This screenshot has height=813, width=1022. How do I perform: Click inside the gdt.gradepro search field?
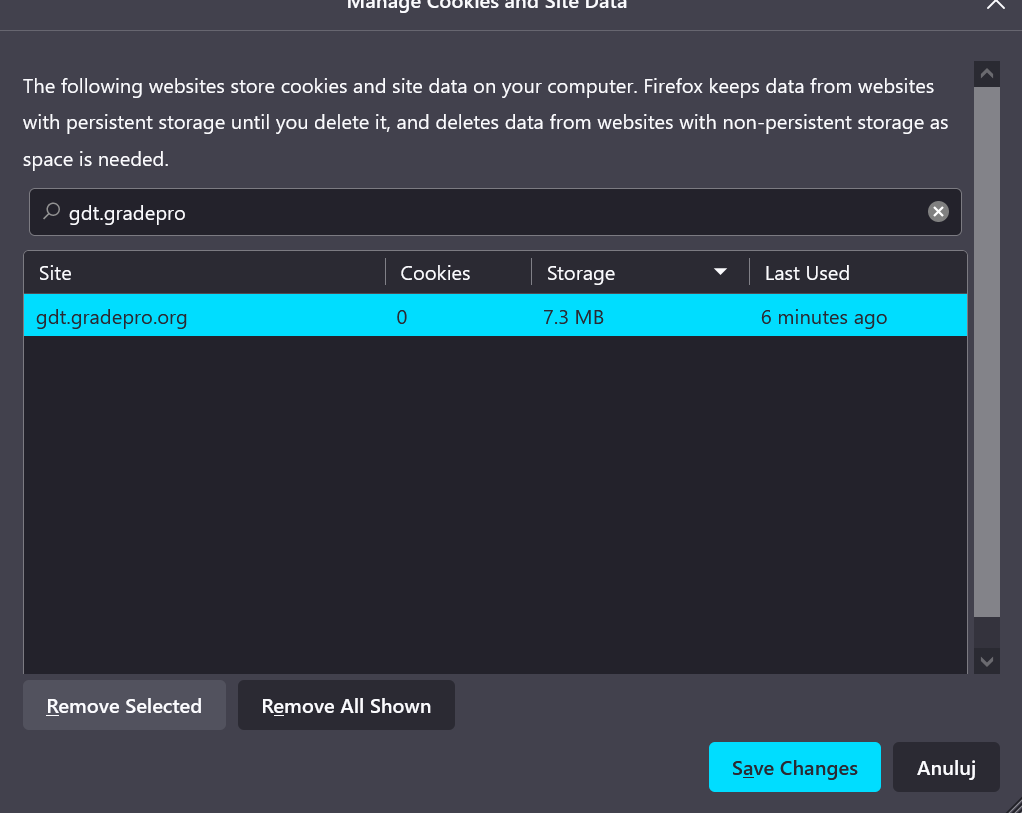pyautogui.click(x=400, y=212)
